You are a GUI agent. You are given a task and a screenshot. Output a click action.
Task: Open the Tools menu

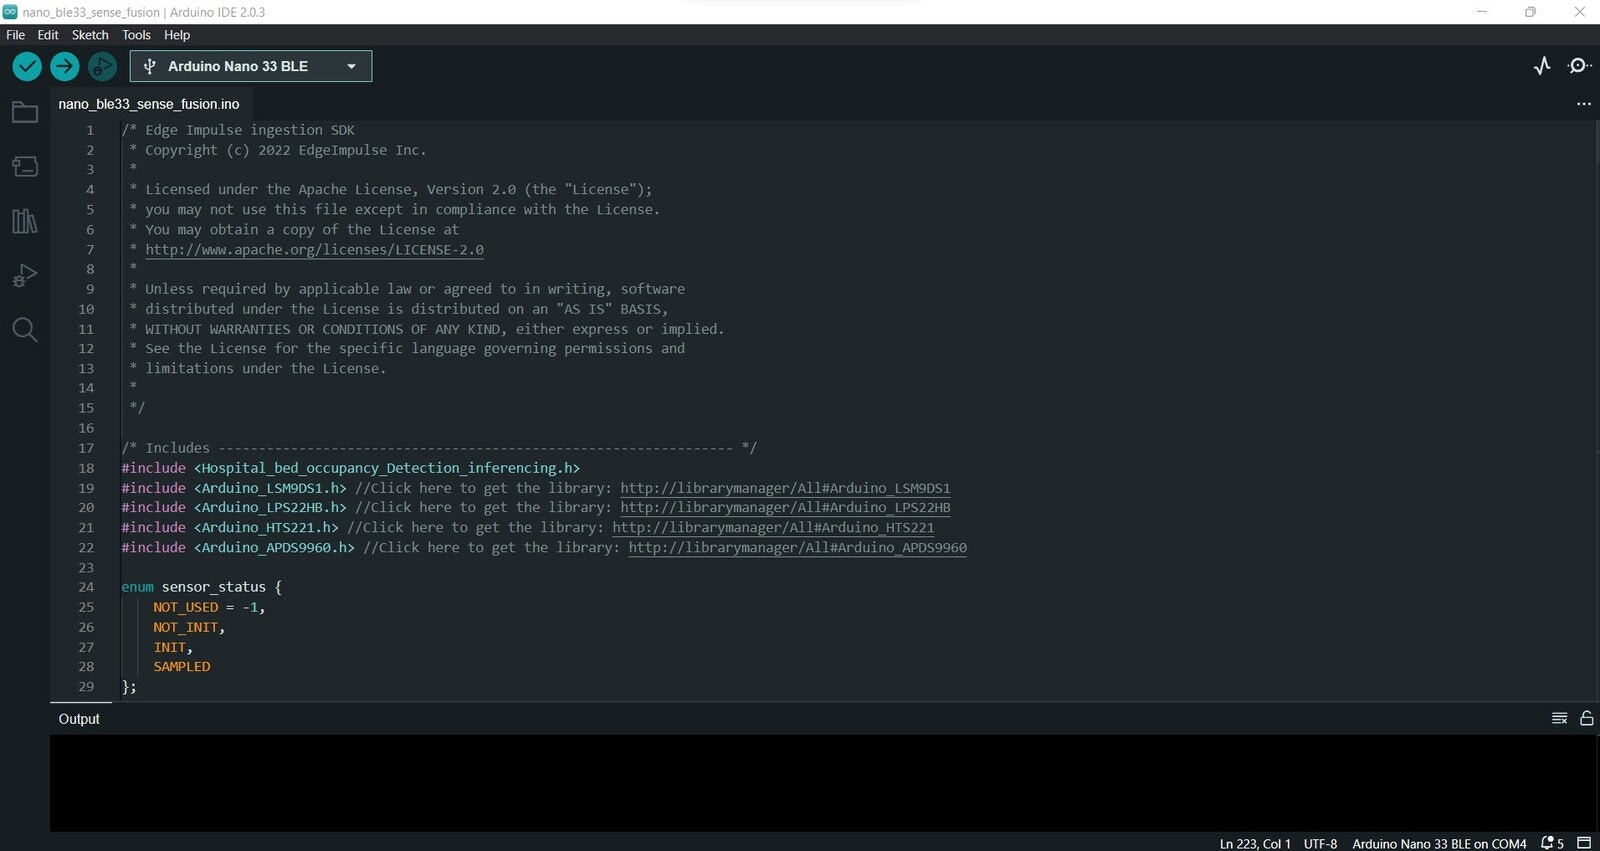click(137, 35)
